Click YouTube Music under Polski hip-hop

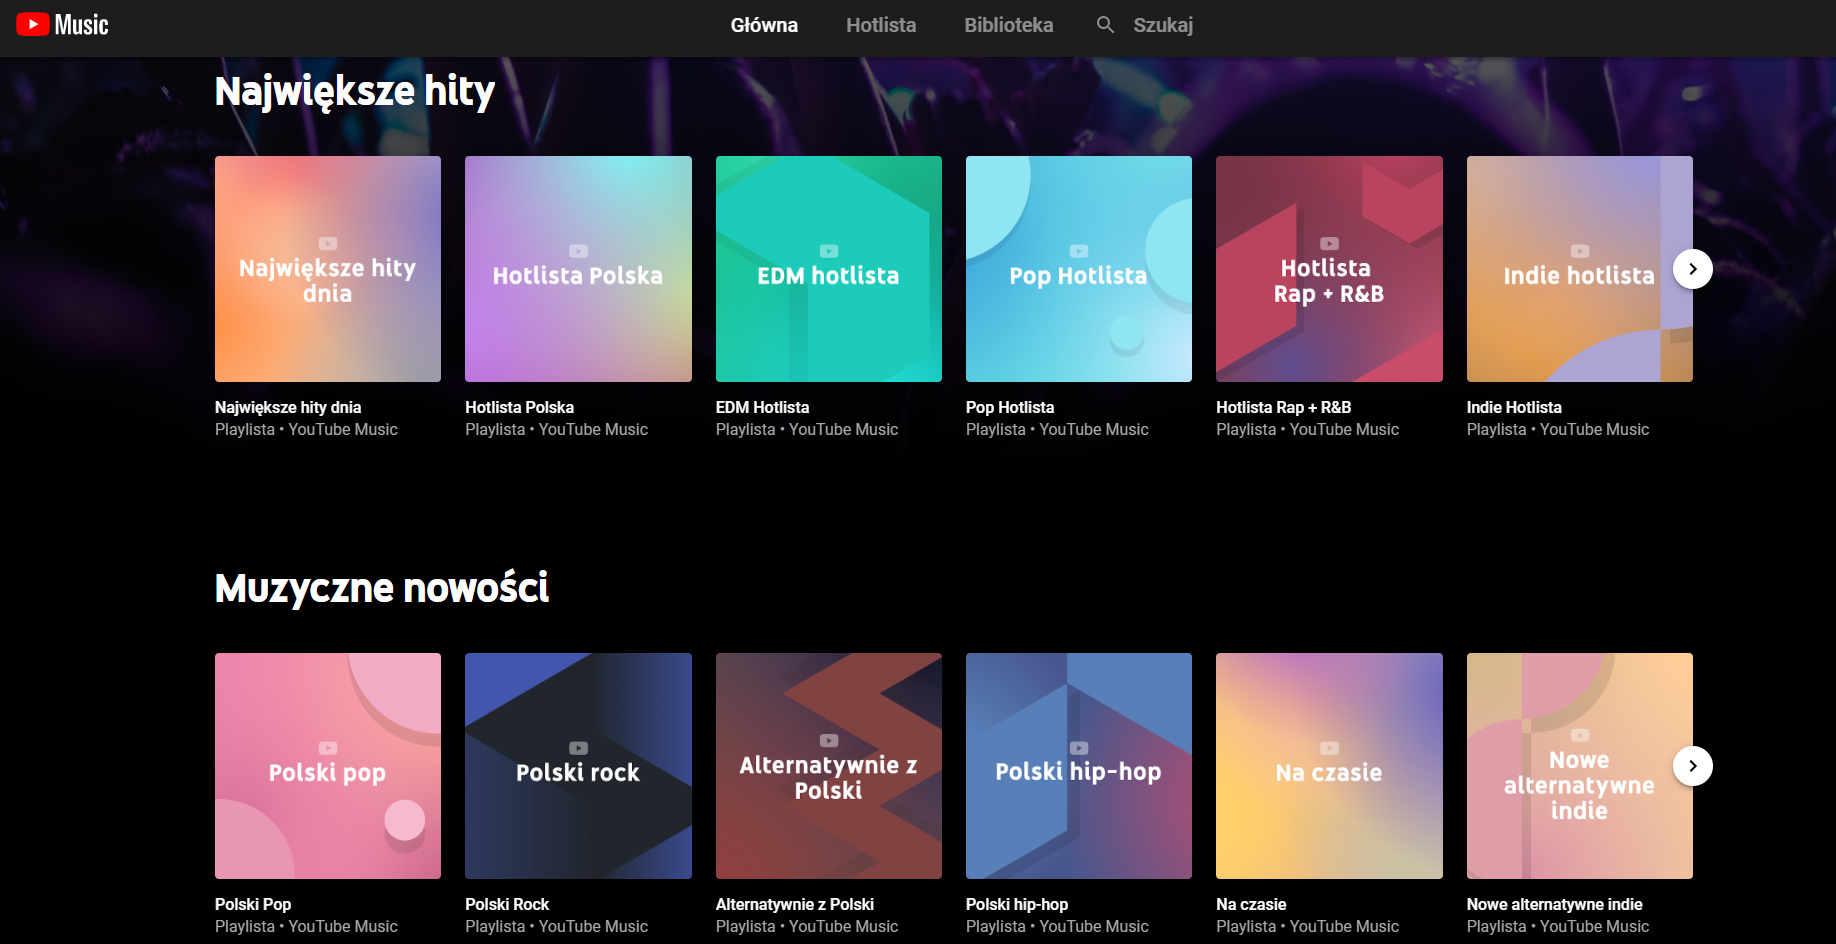point(1094,926)
